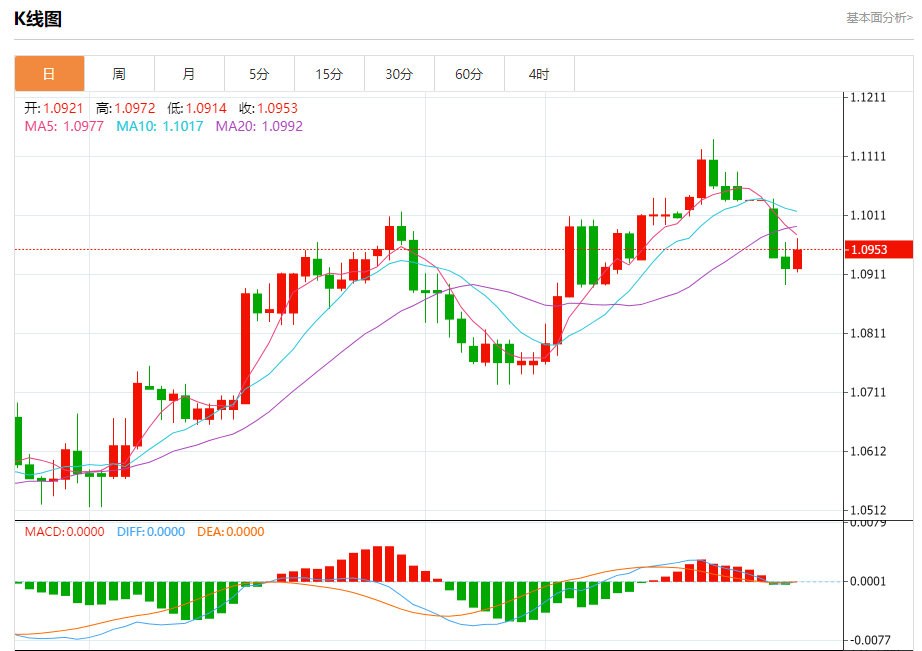Open the 4时 interval tab

click(539, 74)
